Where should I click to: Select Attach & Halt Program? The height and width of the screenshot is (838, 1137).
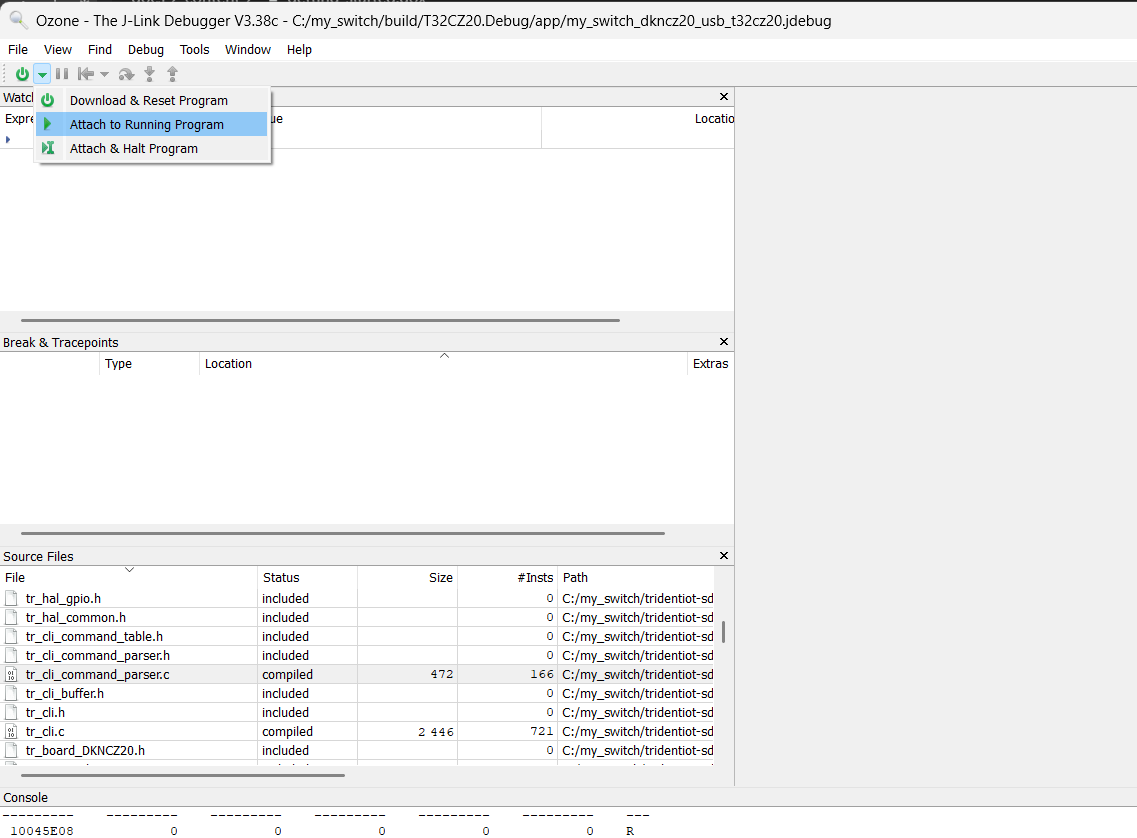click(x=152, y=148)
